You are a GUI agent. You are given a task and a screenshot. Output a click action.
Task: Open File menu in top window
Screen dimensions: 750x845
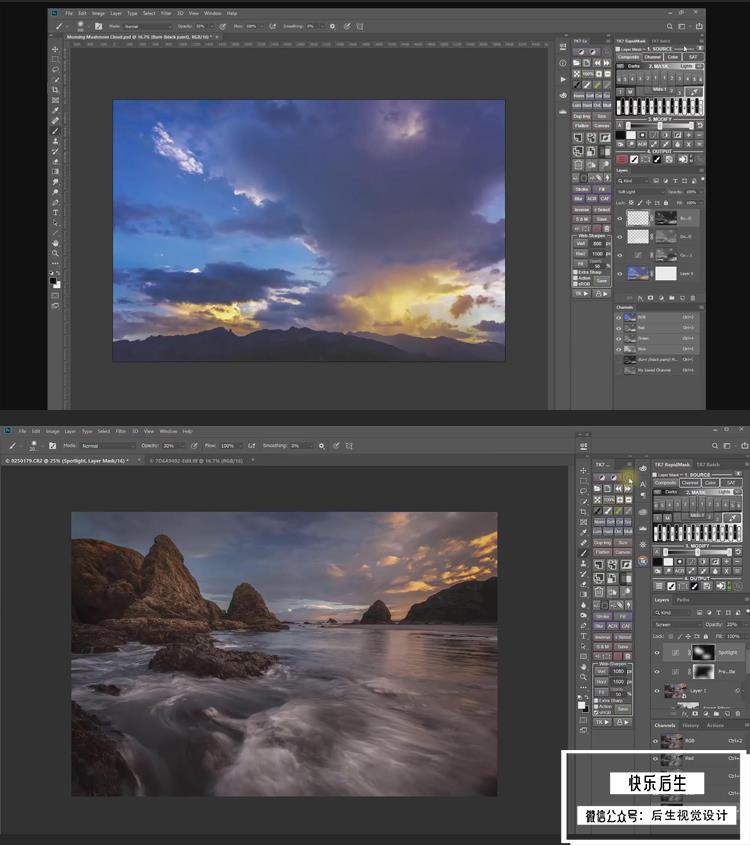(x=69, y=13)
